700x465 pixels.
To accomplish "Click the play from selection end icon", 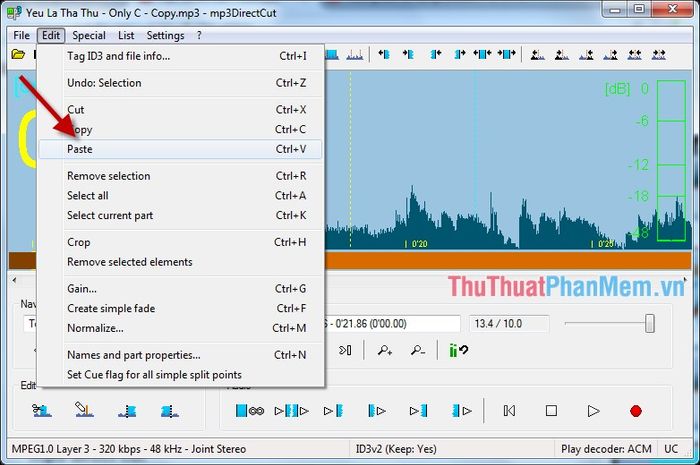I will pos(461,411).
